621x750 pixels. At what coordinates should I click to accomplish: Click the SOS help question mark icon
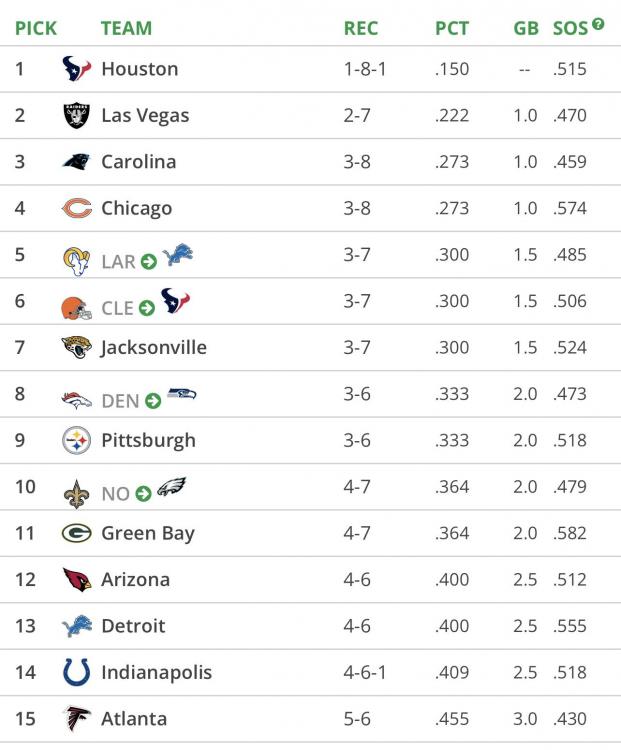tap(598, 23)
